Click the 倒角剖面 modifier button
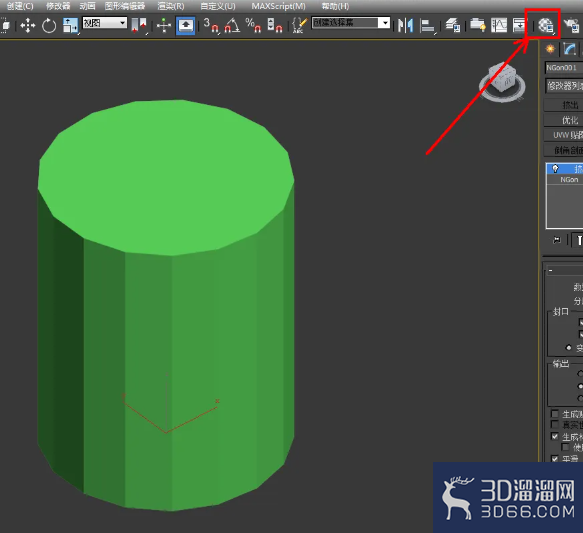The image size is (583, 533). coord(563,150)
